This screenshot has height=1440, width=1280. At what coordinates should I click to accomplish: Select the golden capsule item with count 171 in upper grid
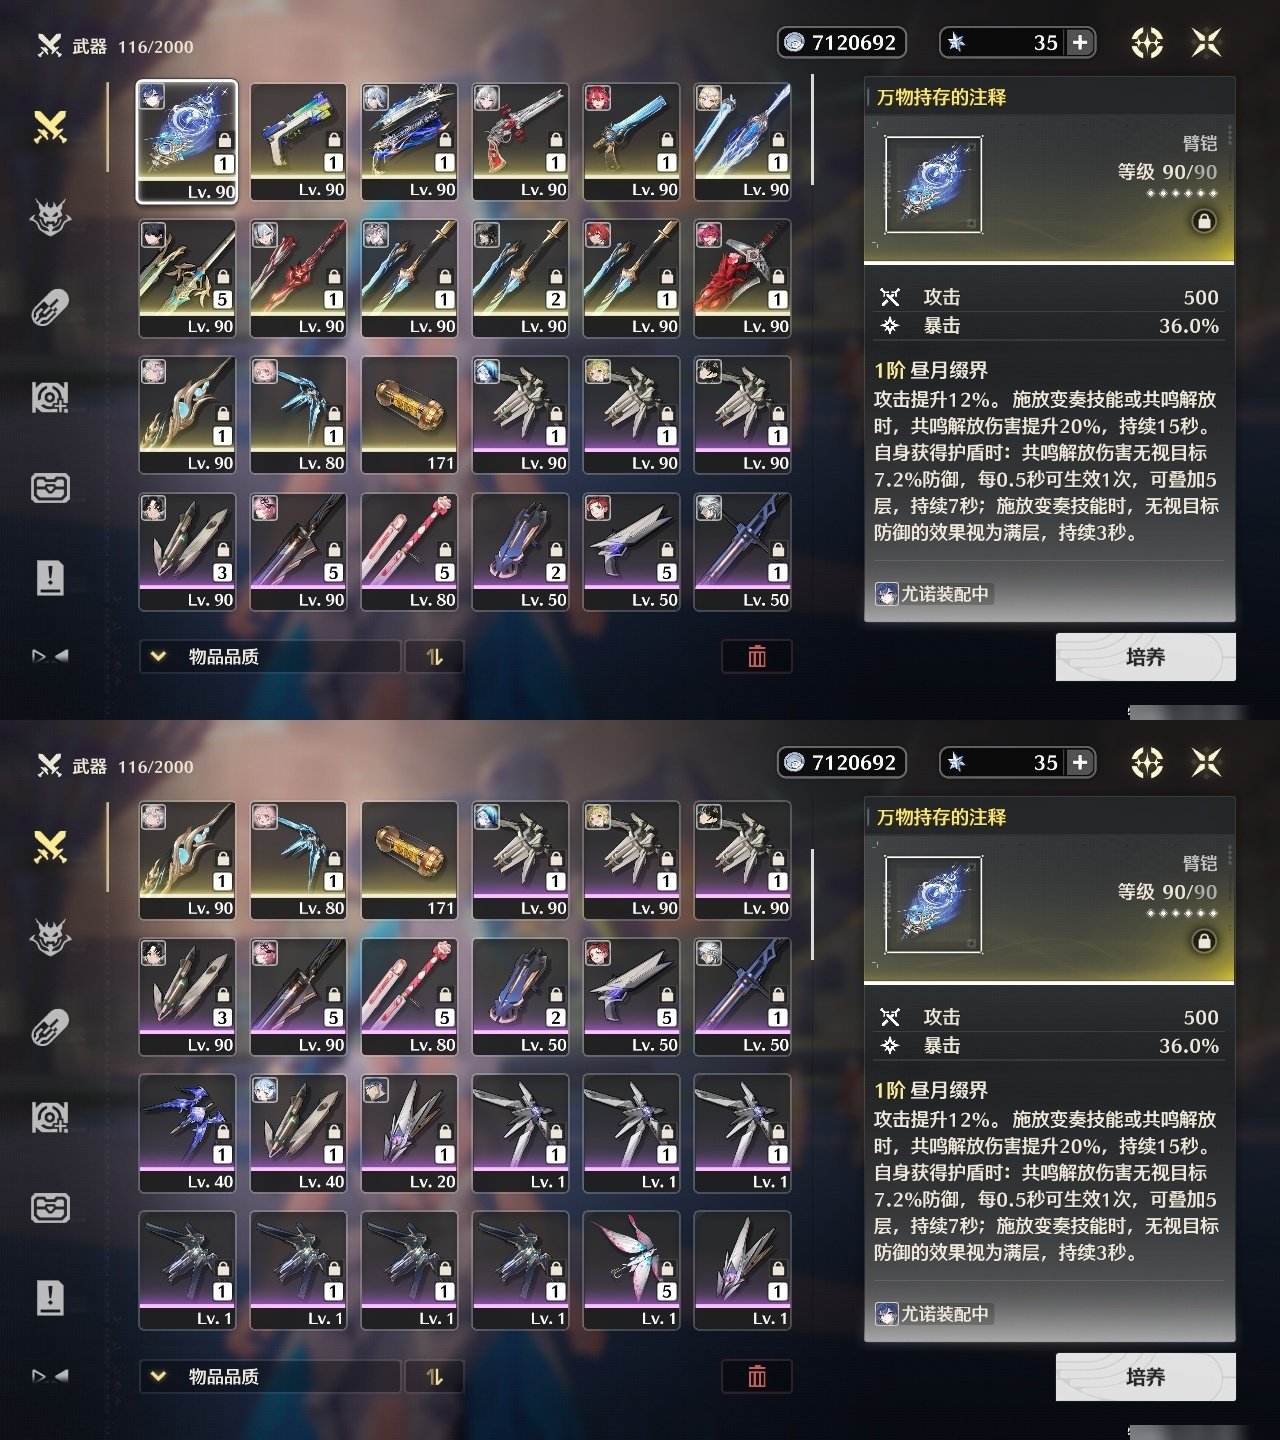click(410, 414)
